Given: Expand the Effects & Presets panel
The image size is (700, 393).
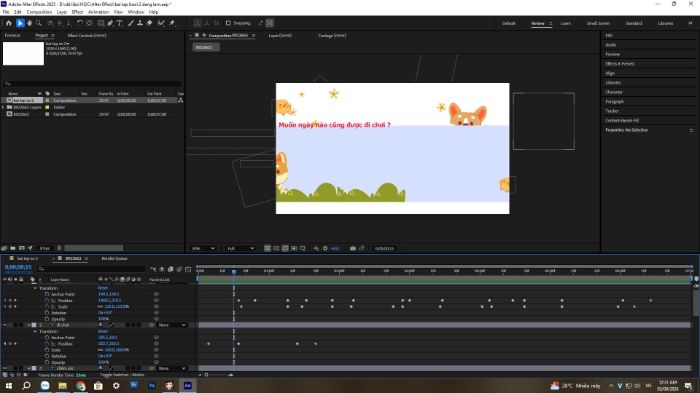Looking at the screenshot, I should pyautogui.click(x=620, y=64).
